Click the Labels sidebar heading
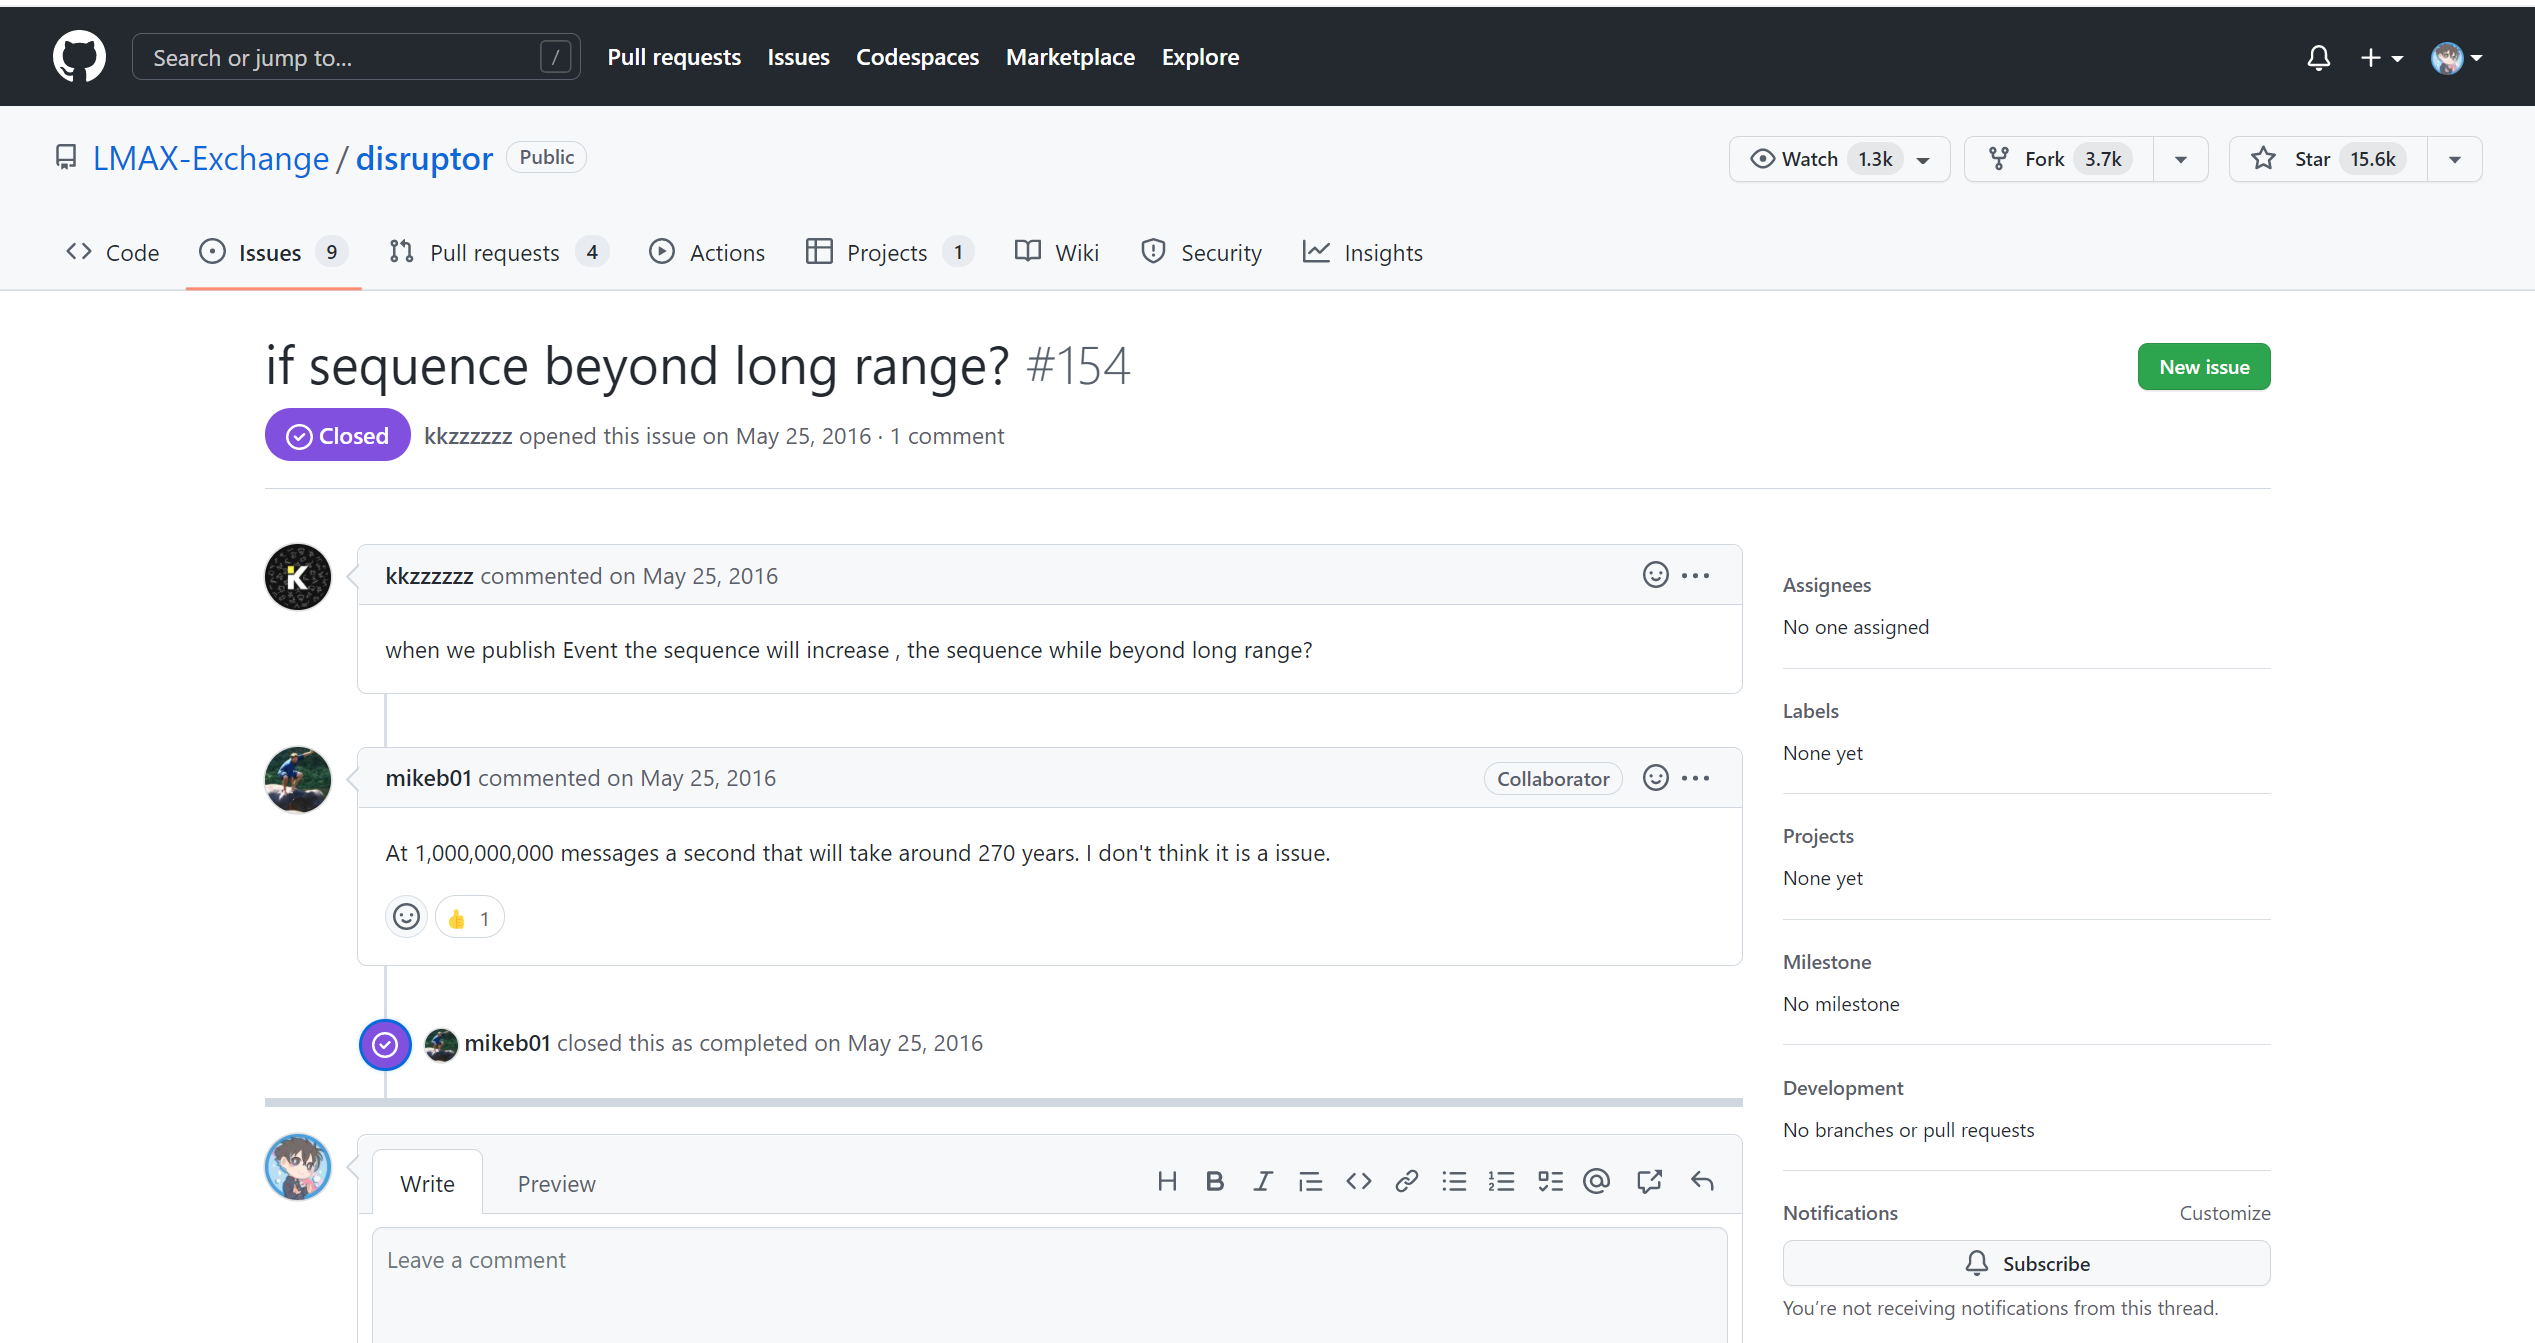This screenshot has height=1343, width=2535. tap(1810, 711)
